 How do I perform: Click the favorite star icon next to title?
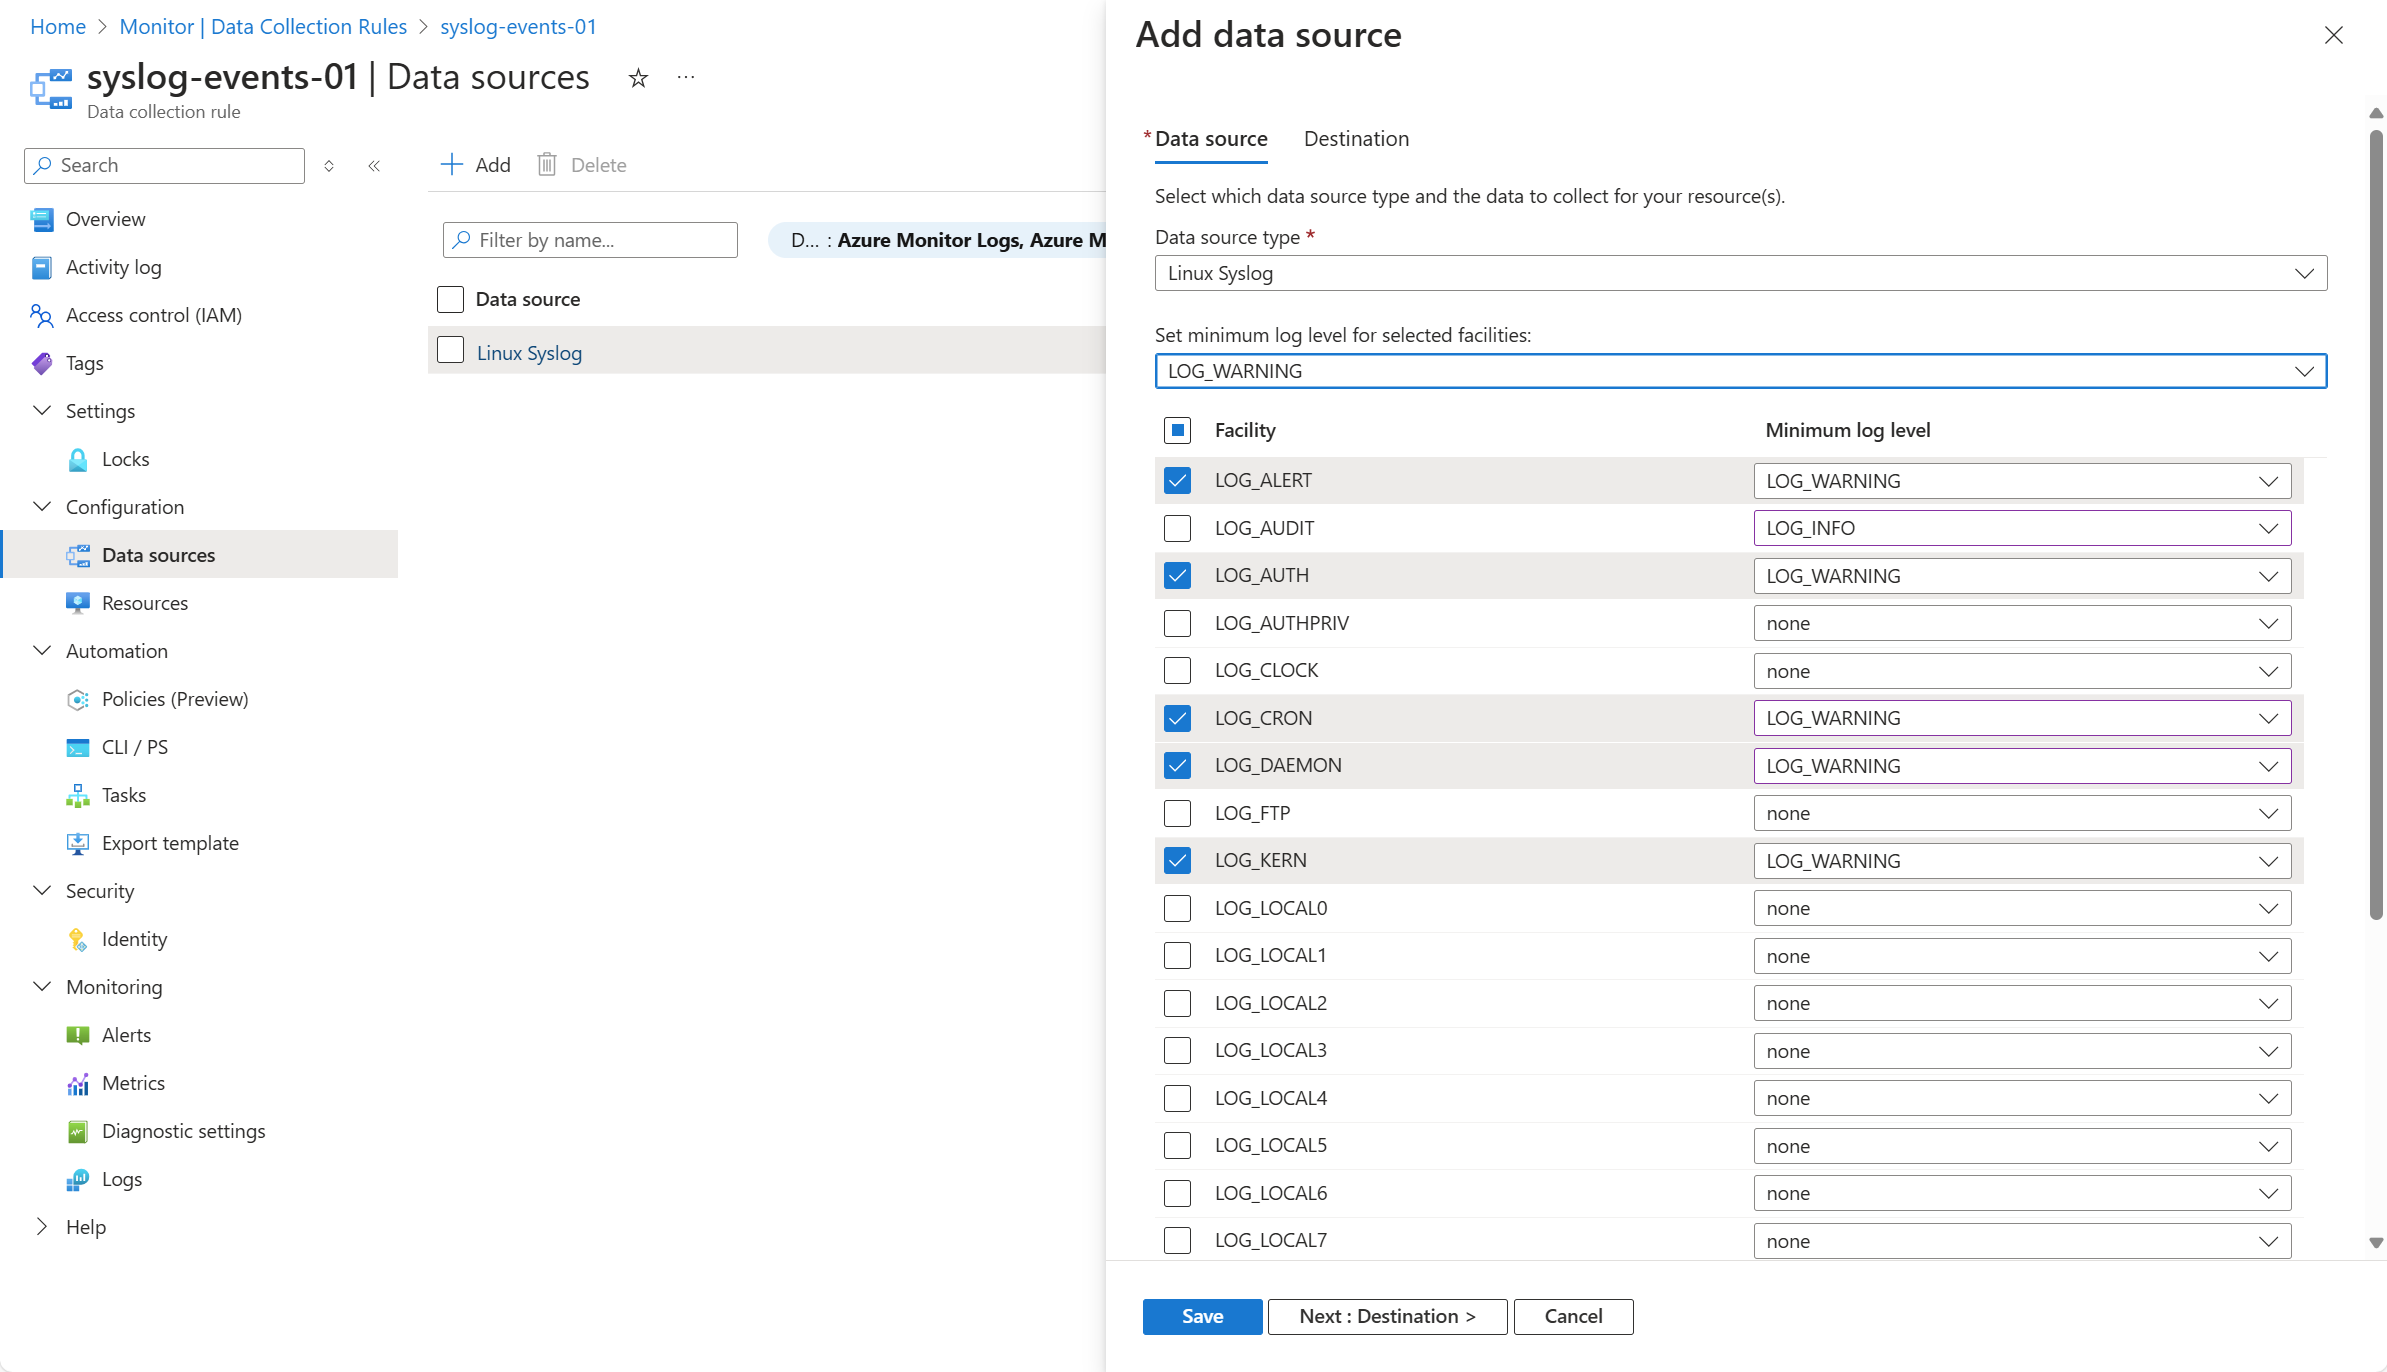(x=638, y=78)
